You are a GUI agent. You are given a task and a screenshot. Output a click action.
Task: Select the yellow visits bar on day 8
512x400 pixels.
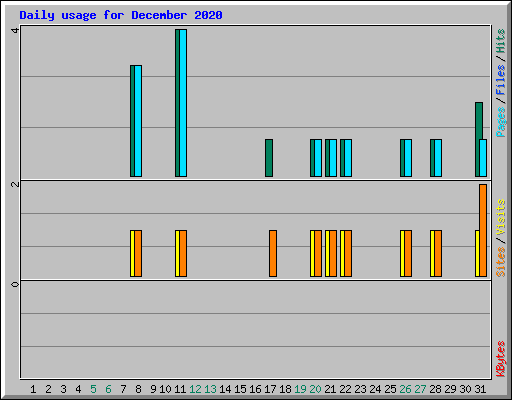point(132,253)
